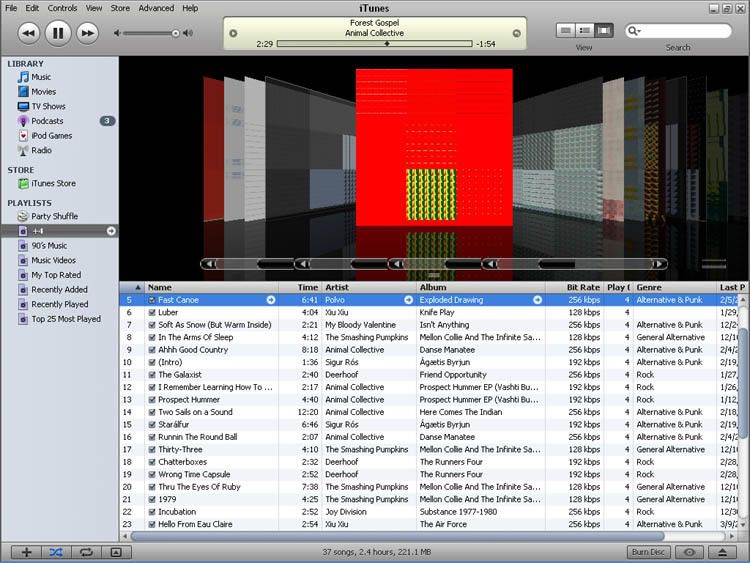Viewport: 750px width, 563px height.
Task: Click the rewind previous track button
Action: click(29, 33)
